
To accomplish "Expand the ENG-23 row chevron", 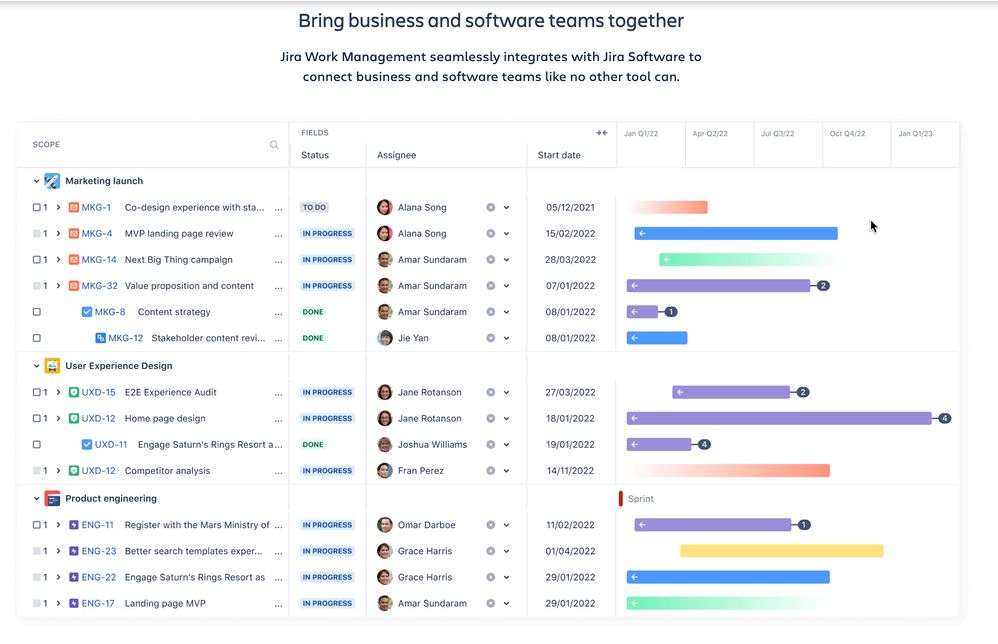I will click(58, 551).
